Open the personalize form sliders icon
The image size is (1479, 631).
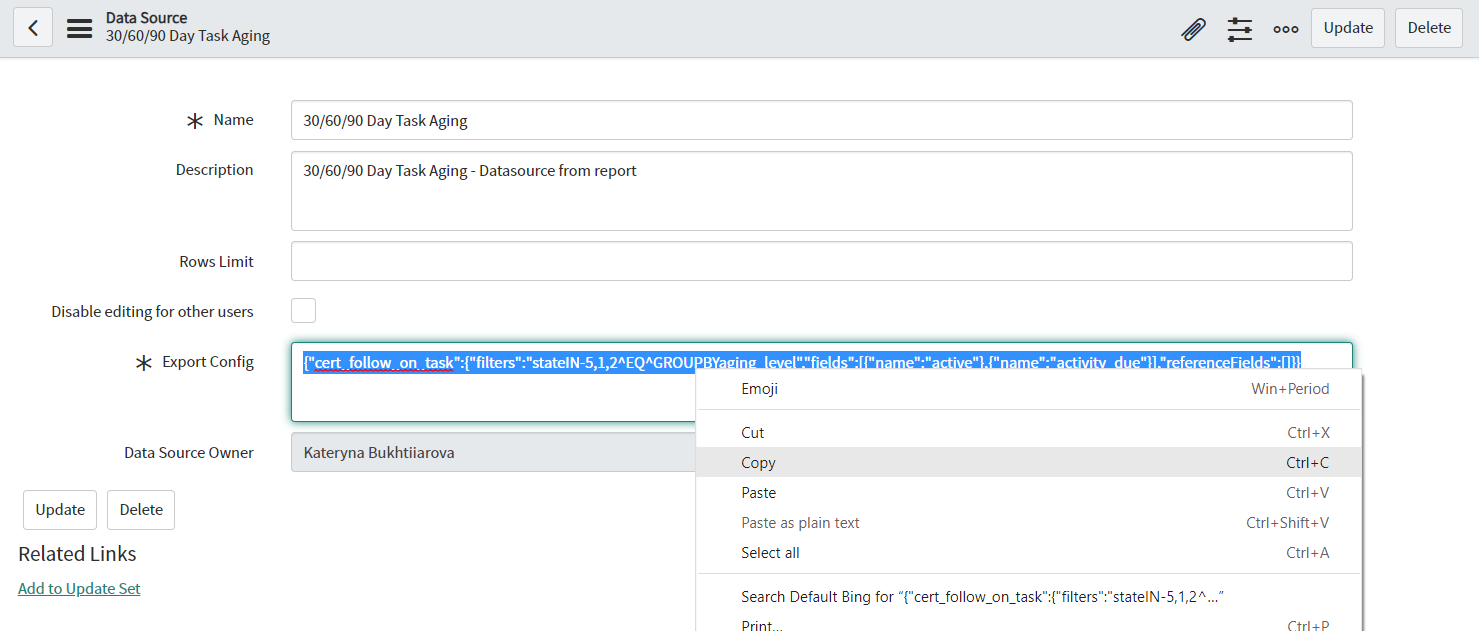(x=1239, y=29)
